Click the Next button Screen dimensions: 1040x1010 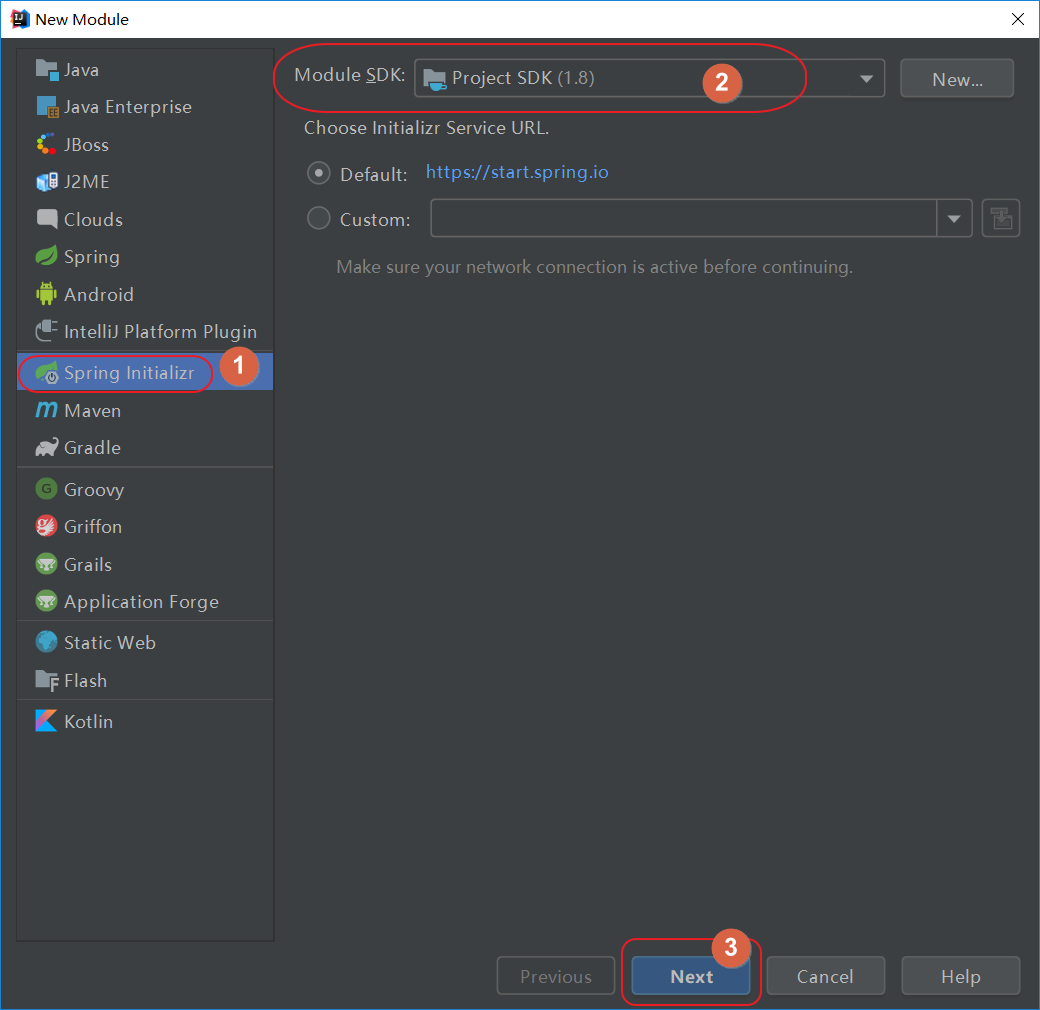tap(690, 976)
